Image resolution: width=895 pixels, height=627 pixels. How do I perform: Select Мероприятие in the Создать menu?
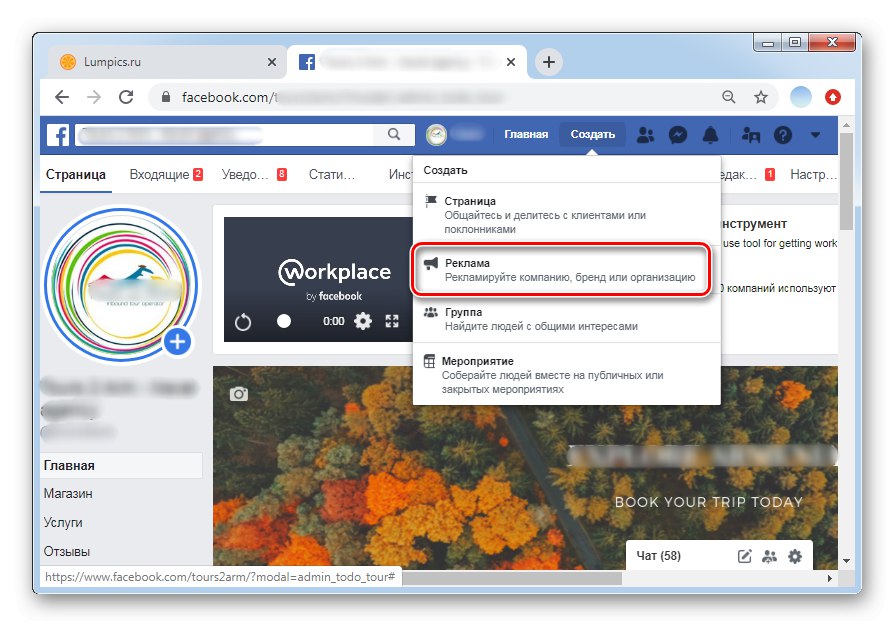[567, 375]
